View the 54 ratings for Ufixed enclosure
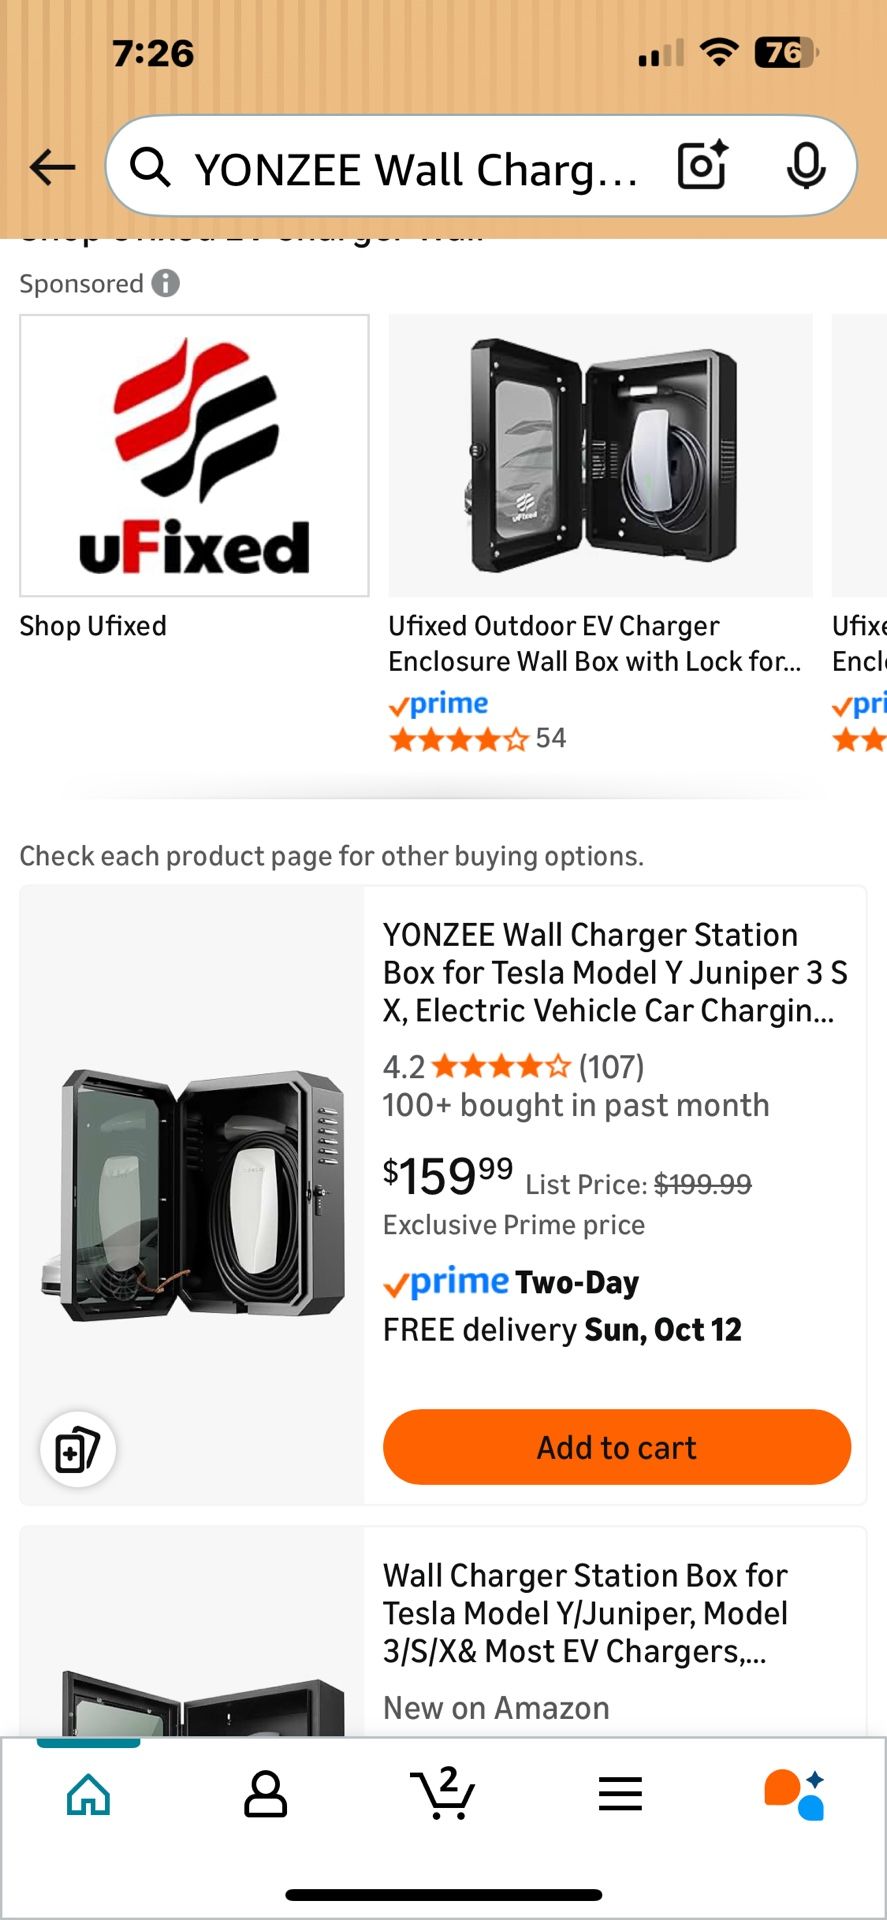887x1920 pixels. (x=477, y=738)
